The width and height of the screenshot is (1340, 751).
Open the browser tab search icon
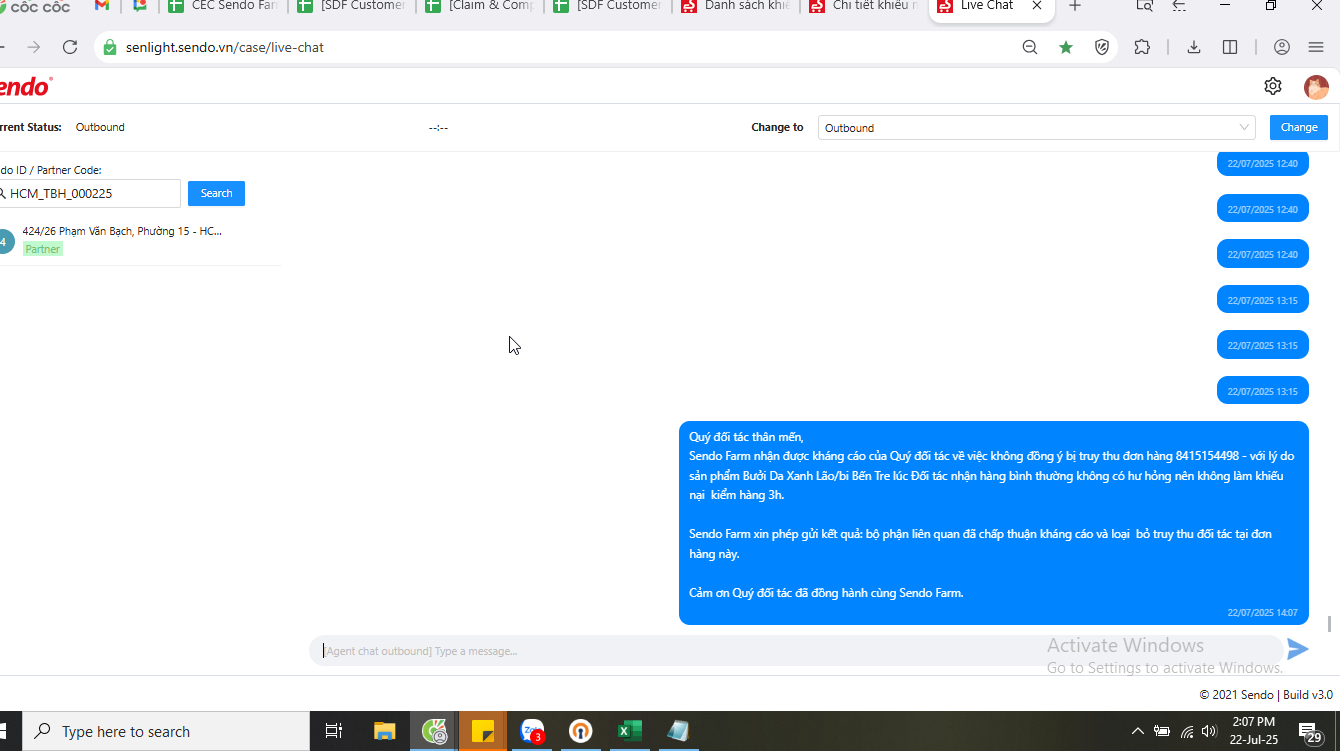[1144, 6]
